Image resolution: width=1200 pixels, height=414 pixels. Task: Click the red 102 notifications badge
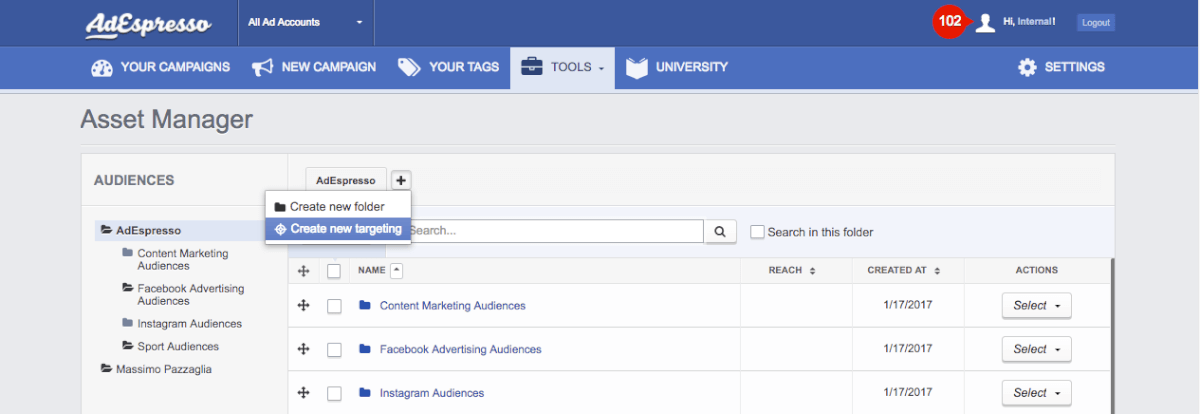[949, 22]
